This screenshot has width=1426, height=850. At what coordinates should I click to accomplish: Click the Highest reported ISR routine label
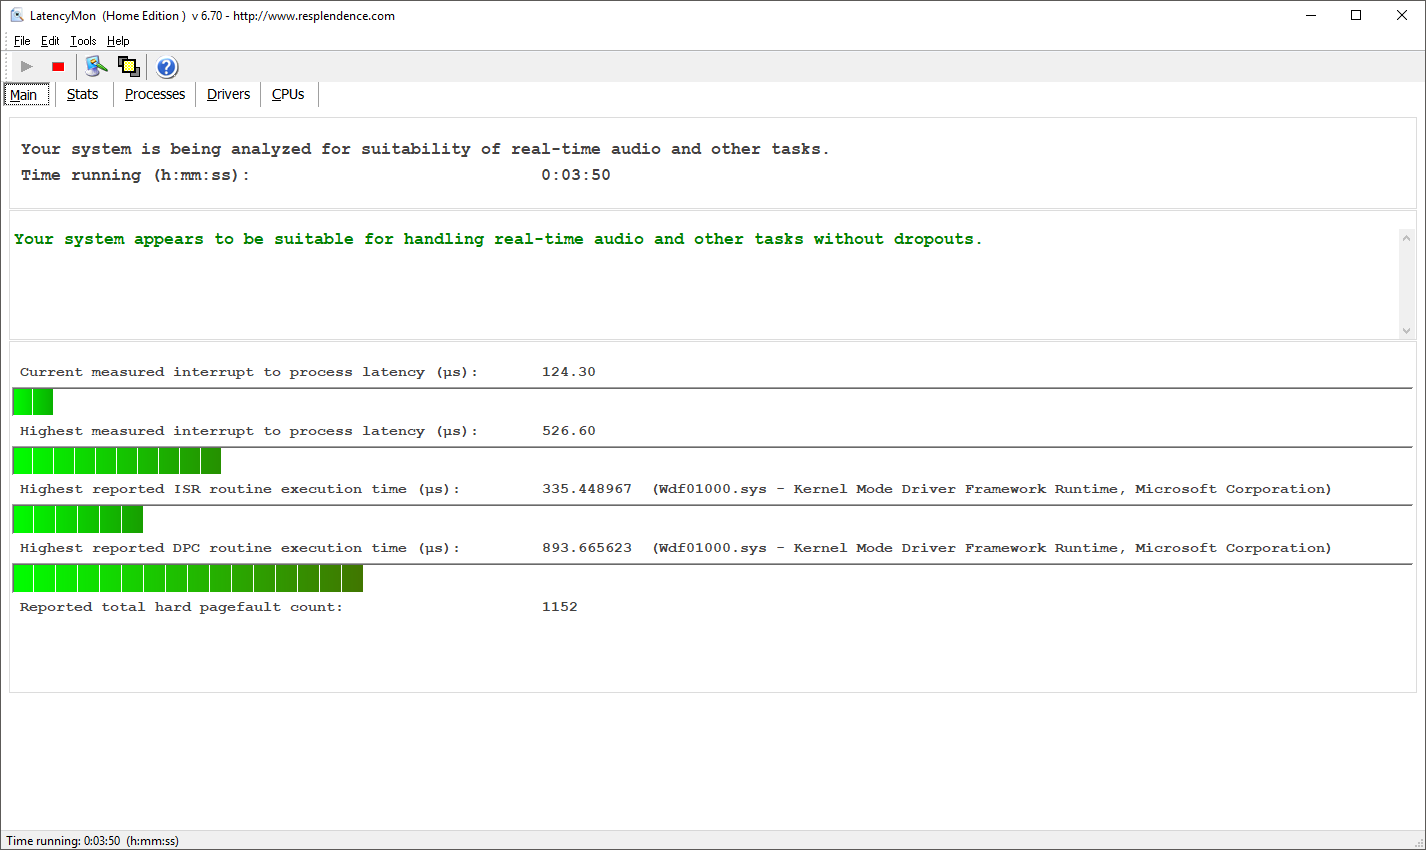pos(240,489)
